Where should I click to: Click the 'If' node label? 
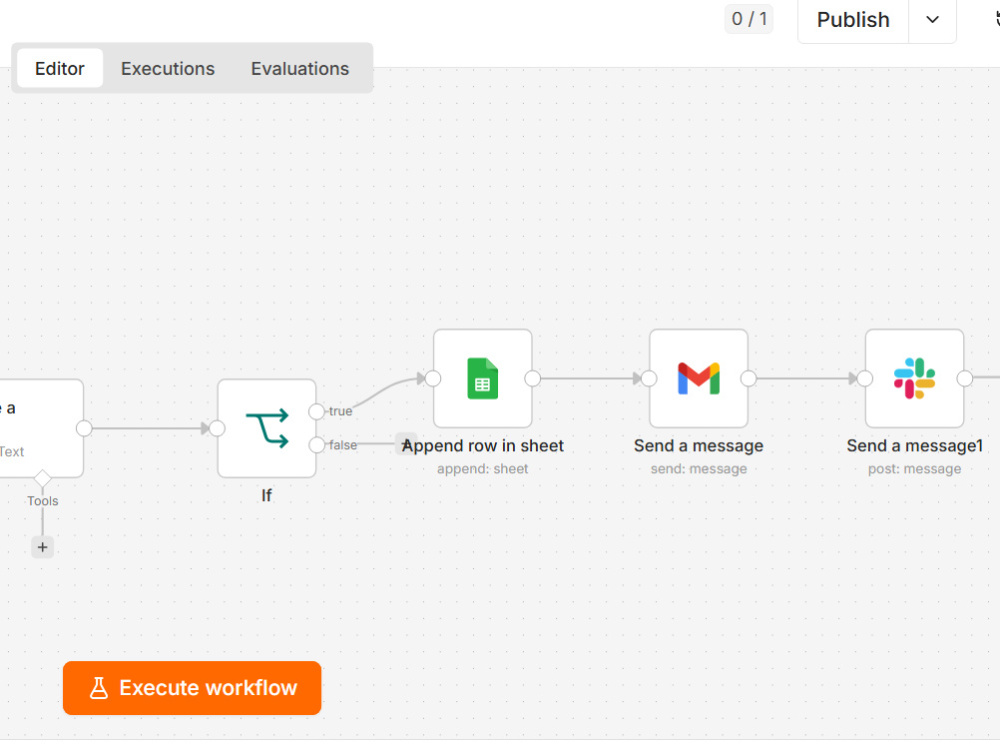coord(267,495)
